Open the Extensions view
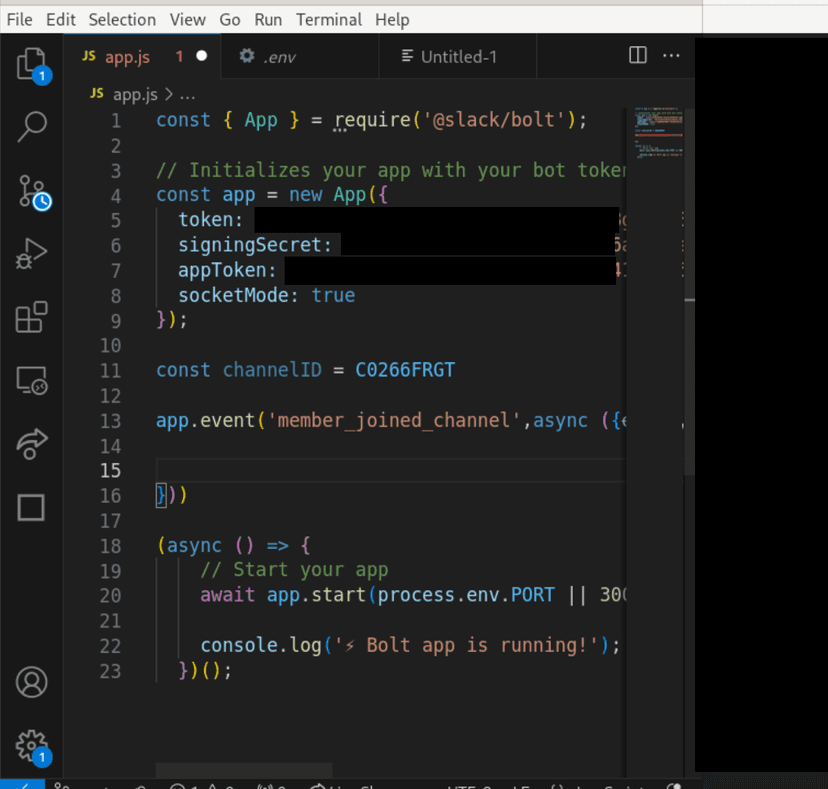 click(31, 317)
